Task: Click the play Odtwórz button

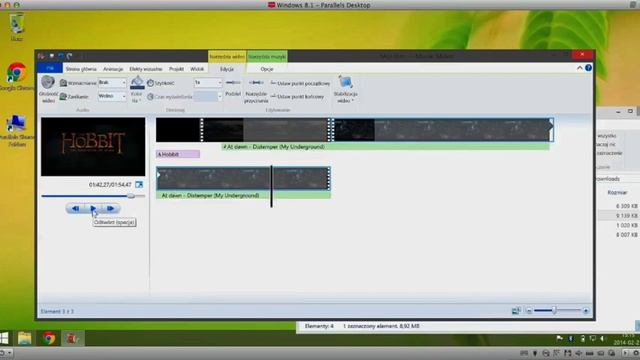Action: pyautogui.click(x=93, y=209)
